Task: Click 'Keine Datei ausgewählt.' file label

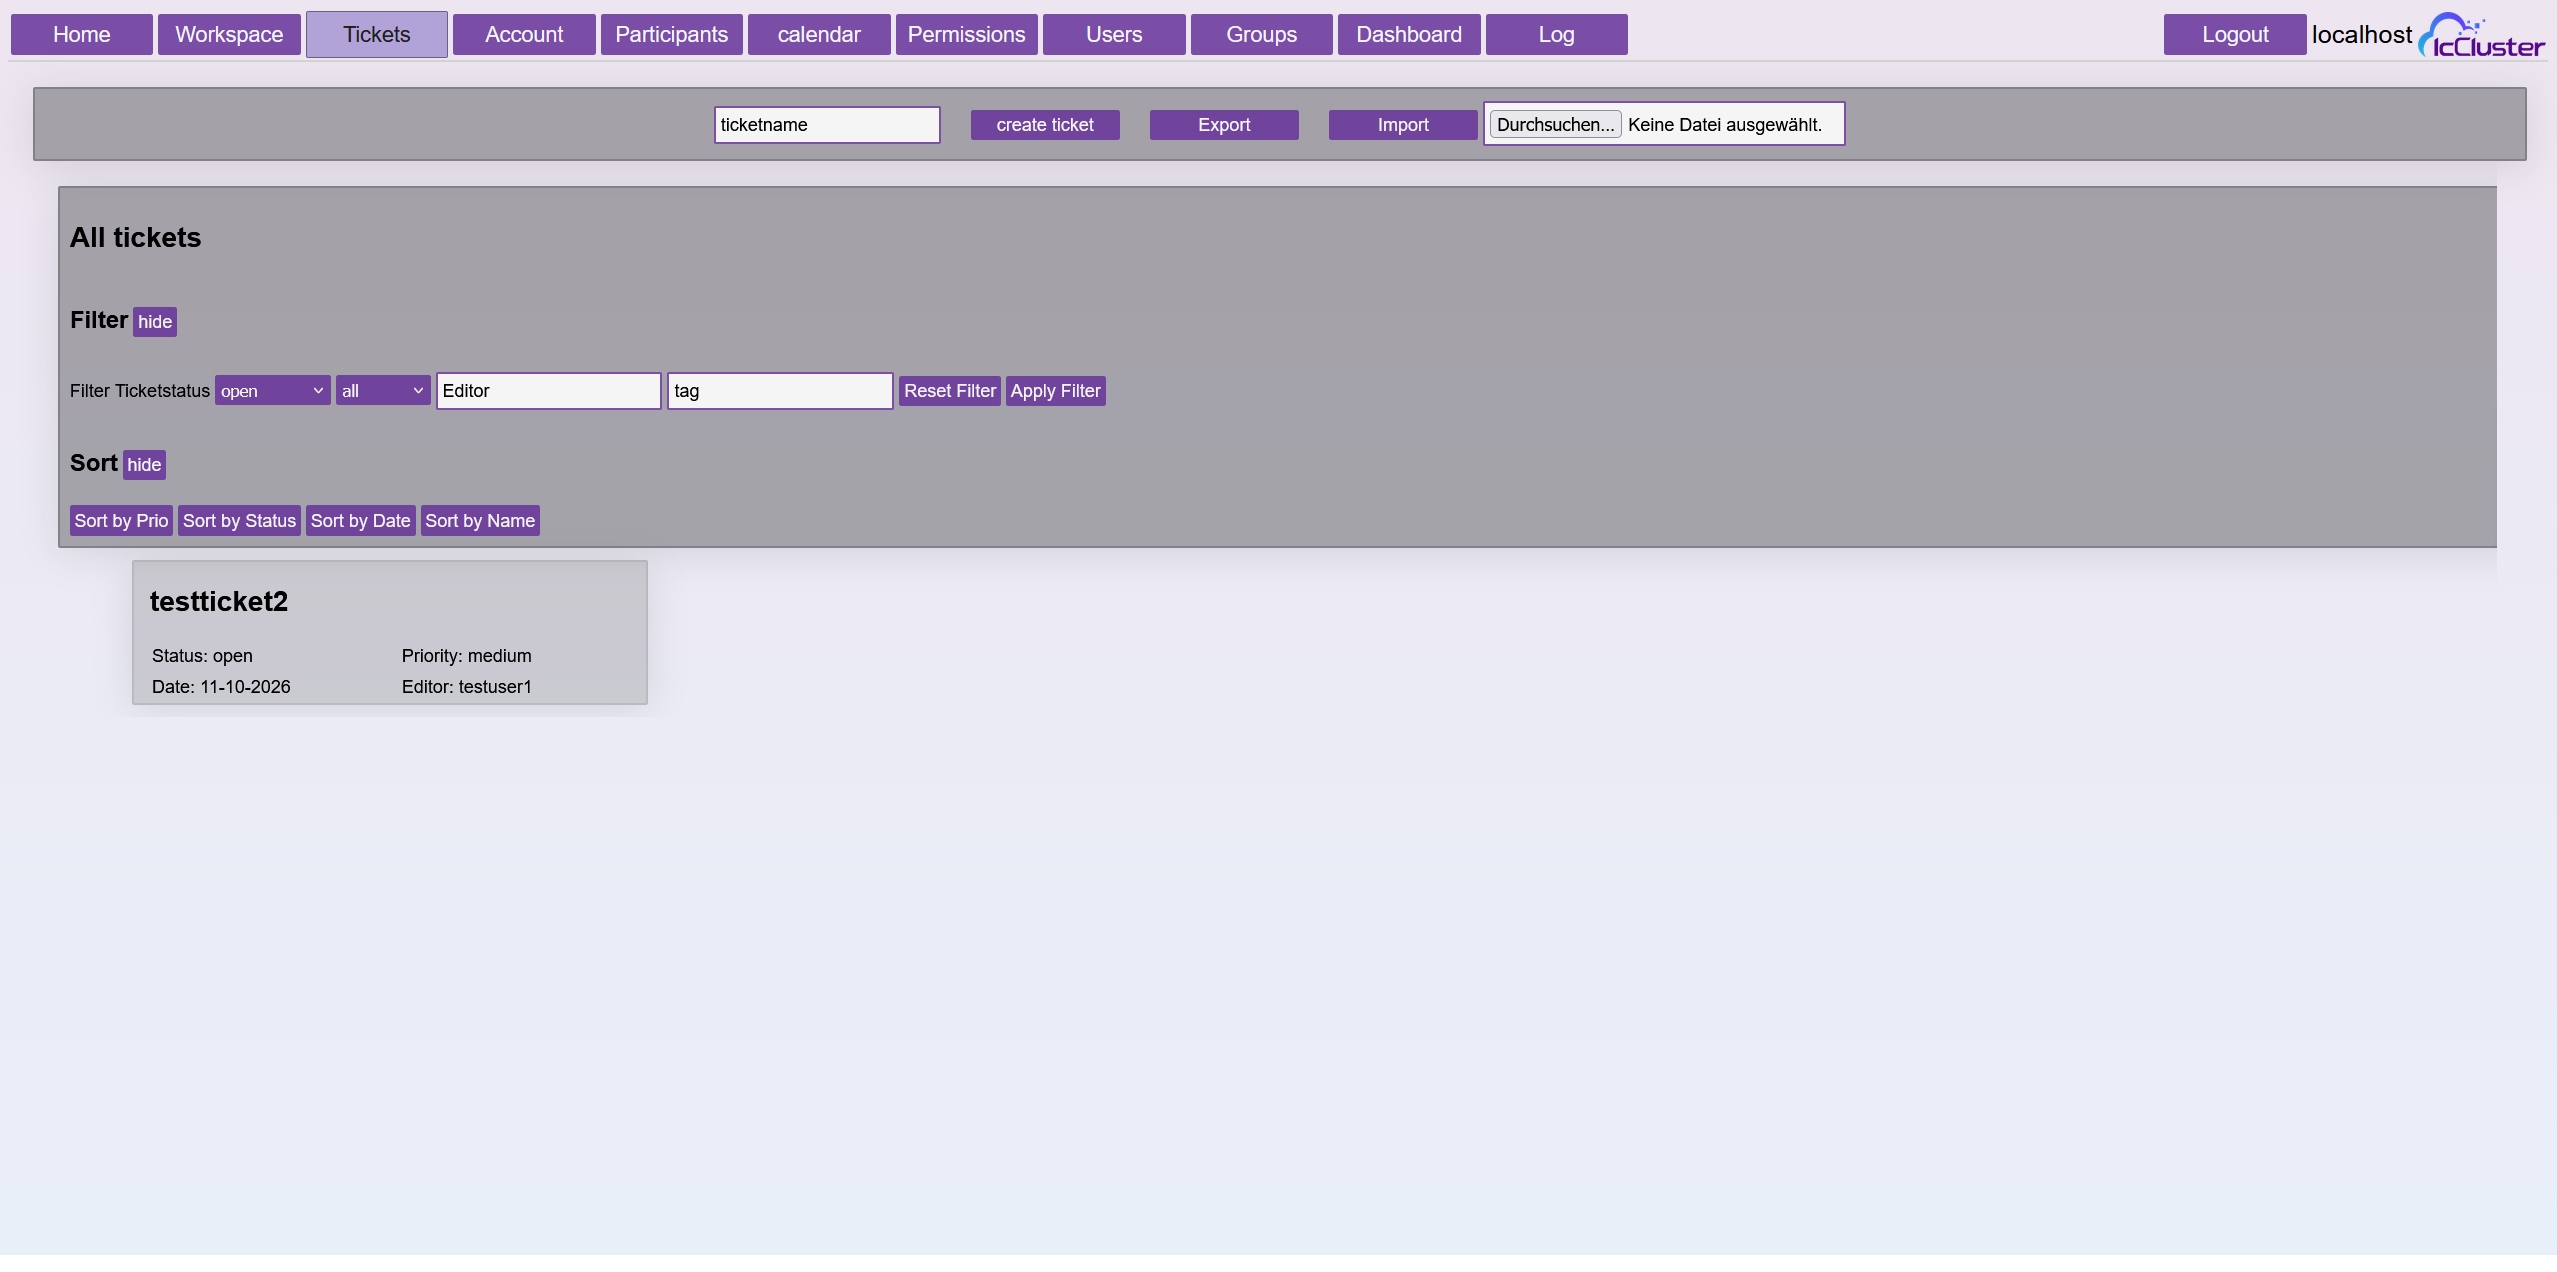Action: tap(1725, 125)
